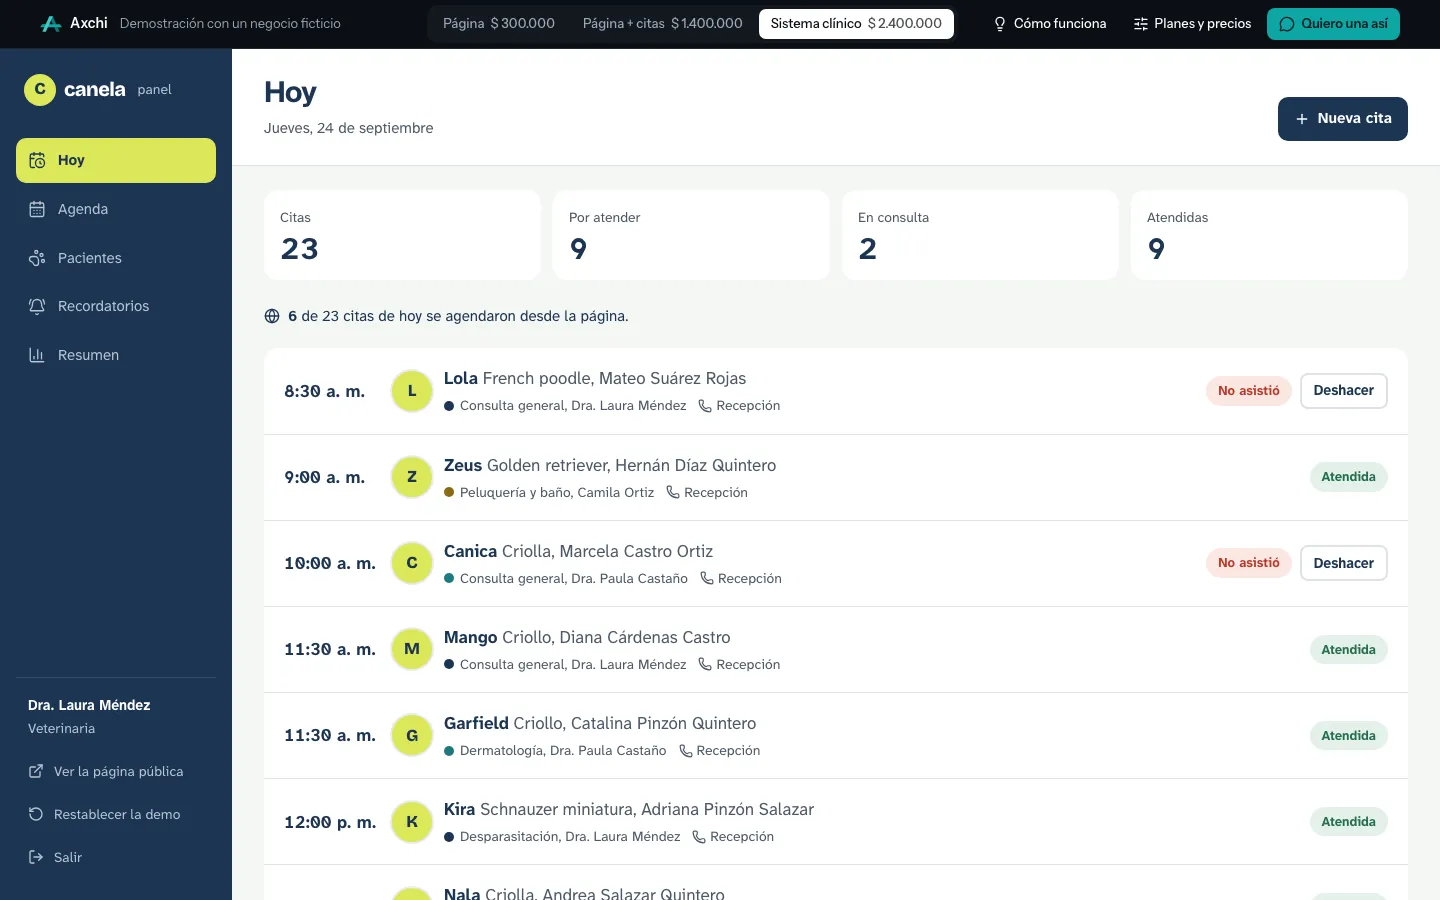Image resolution: width=1440 pixels, height=900 pixels.
Task: Go to Pacientes in the sidebar
Action: [116, 258]
